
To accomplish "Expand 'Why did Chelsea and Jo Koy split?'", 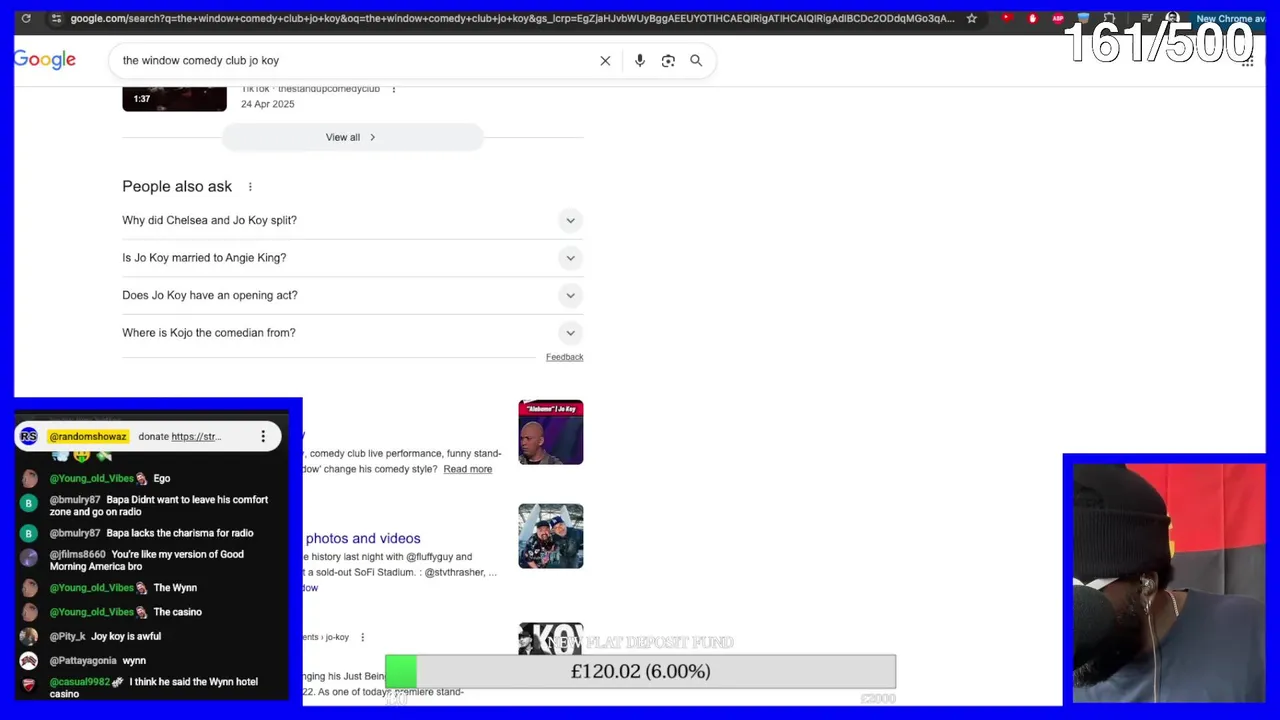I will click(x=352, y=220).
